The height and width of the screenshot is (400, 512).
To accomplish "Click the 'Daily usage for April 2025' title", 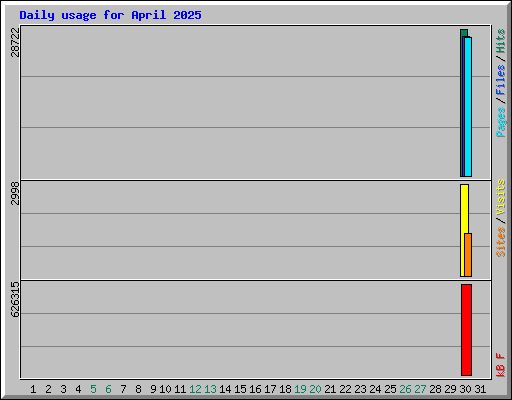I will click(x=110, y=15).
